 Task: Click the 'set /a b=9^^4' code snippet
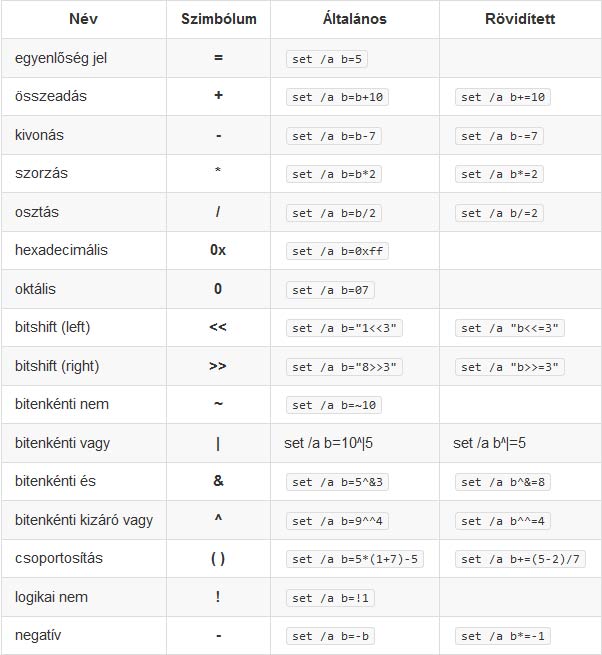click(x=337, y=521)
